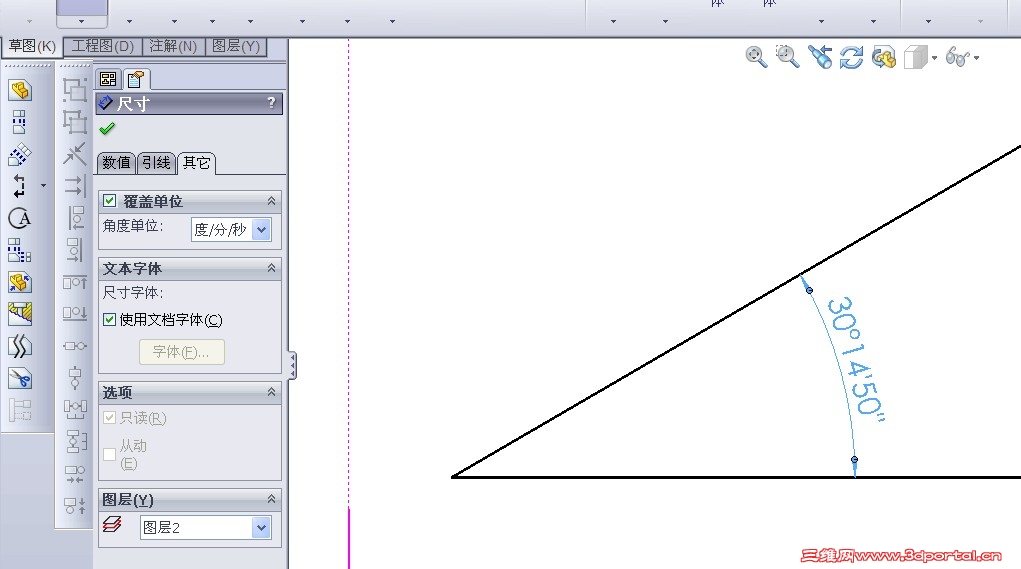This screenshot has height=569, width=1021.
Task: Click the align bottom icon with down arrow
Action: 75,313
